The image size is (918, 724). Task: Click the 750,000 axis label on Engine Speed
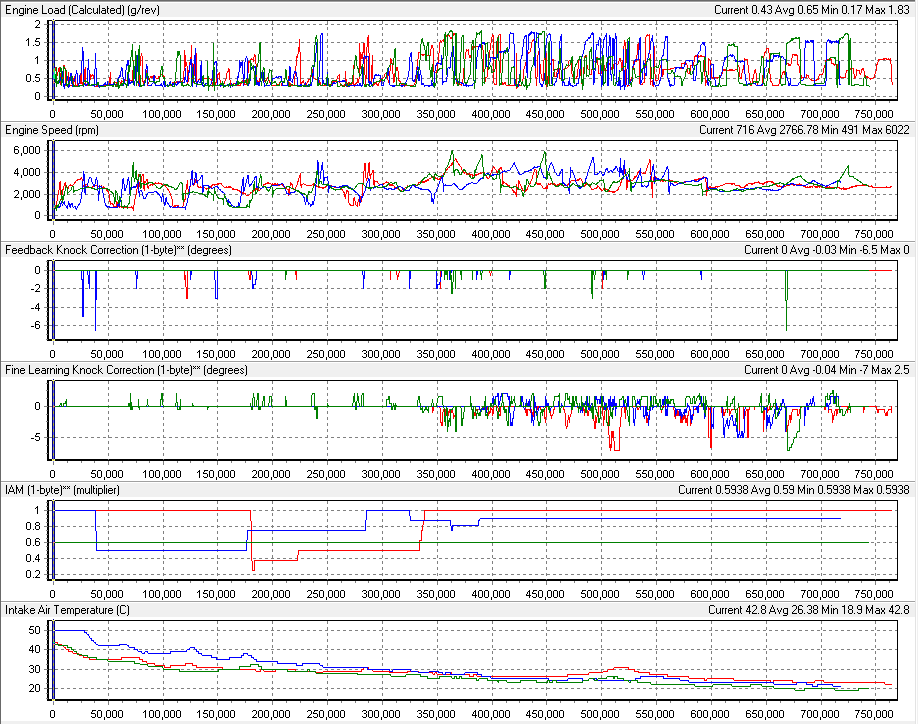[x=874, y=228]
